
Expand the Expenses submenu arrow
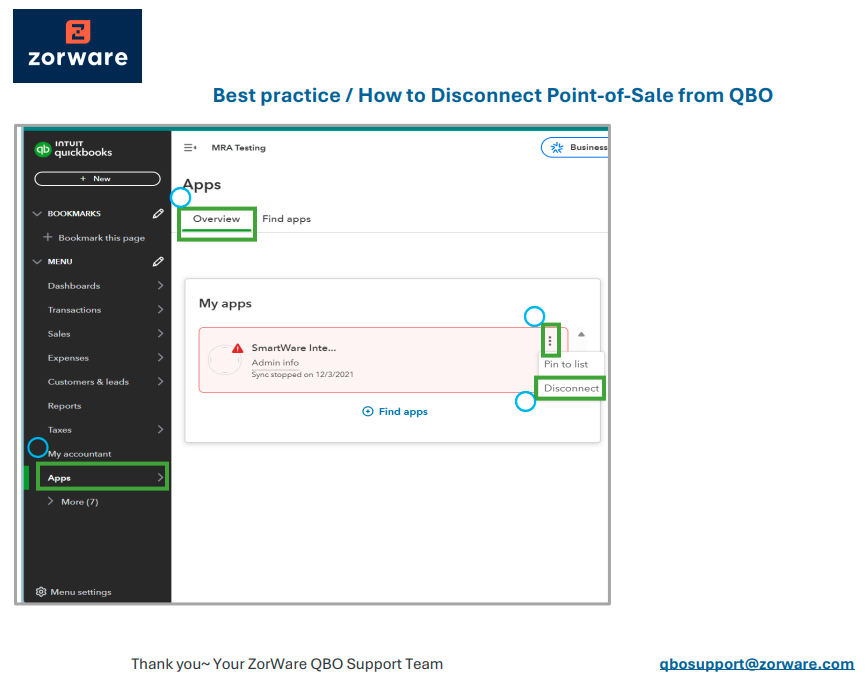[160, 357]
